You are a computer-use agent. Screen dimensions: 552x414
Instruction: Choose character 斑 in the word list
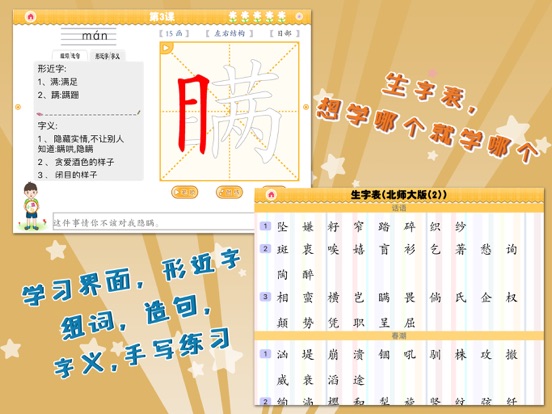(x=282, y=250)
